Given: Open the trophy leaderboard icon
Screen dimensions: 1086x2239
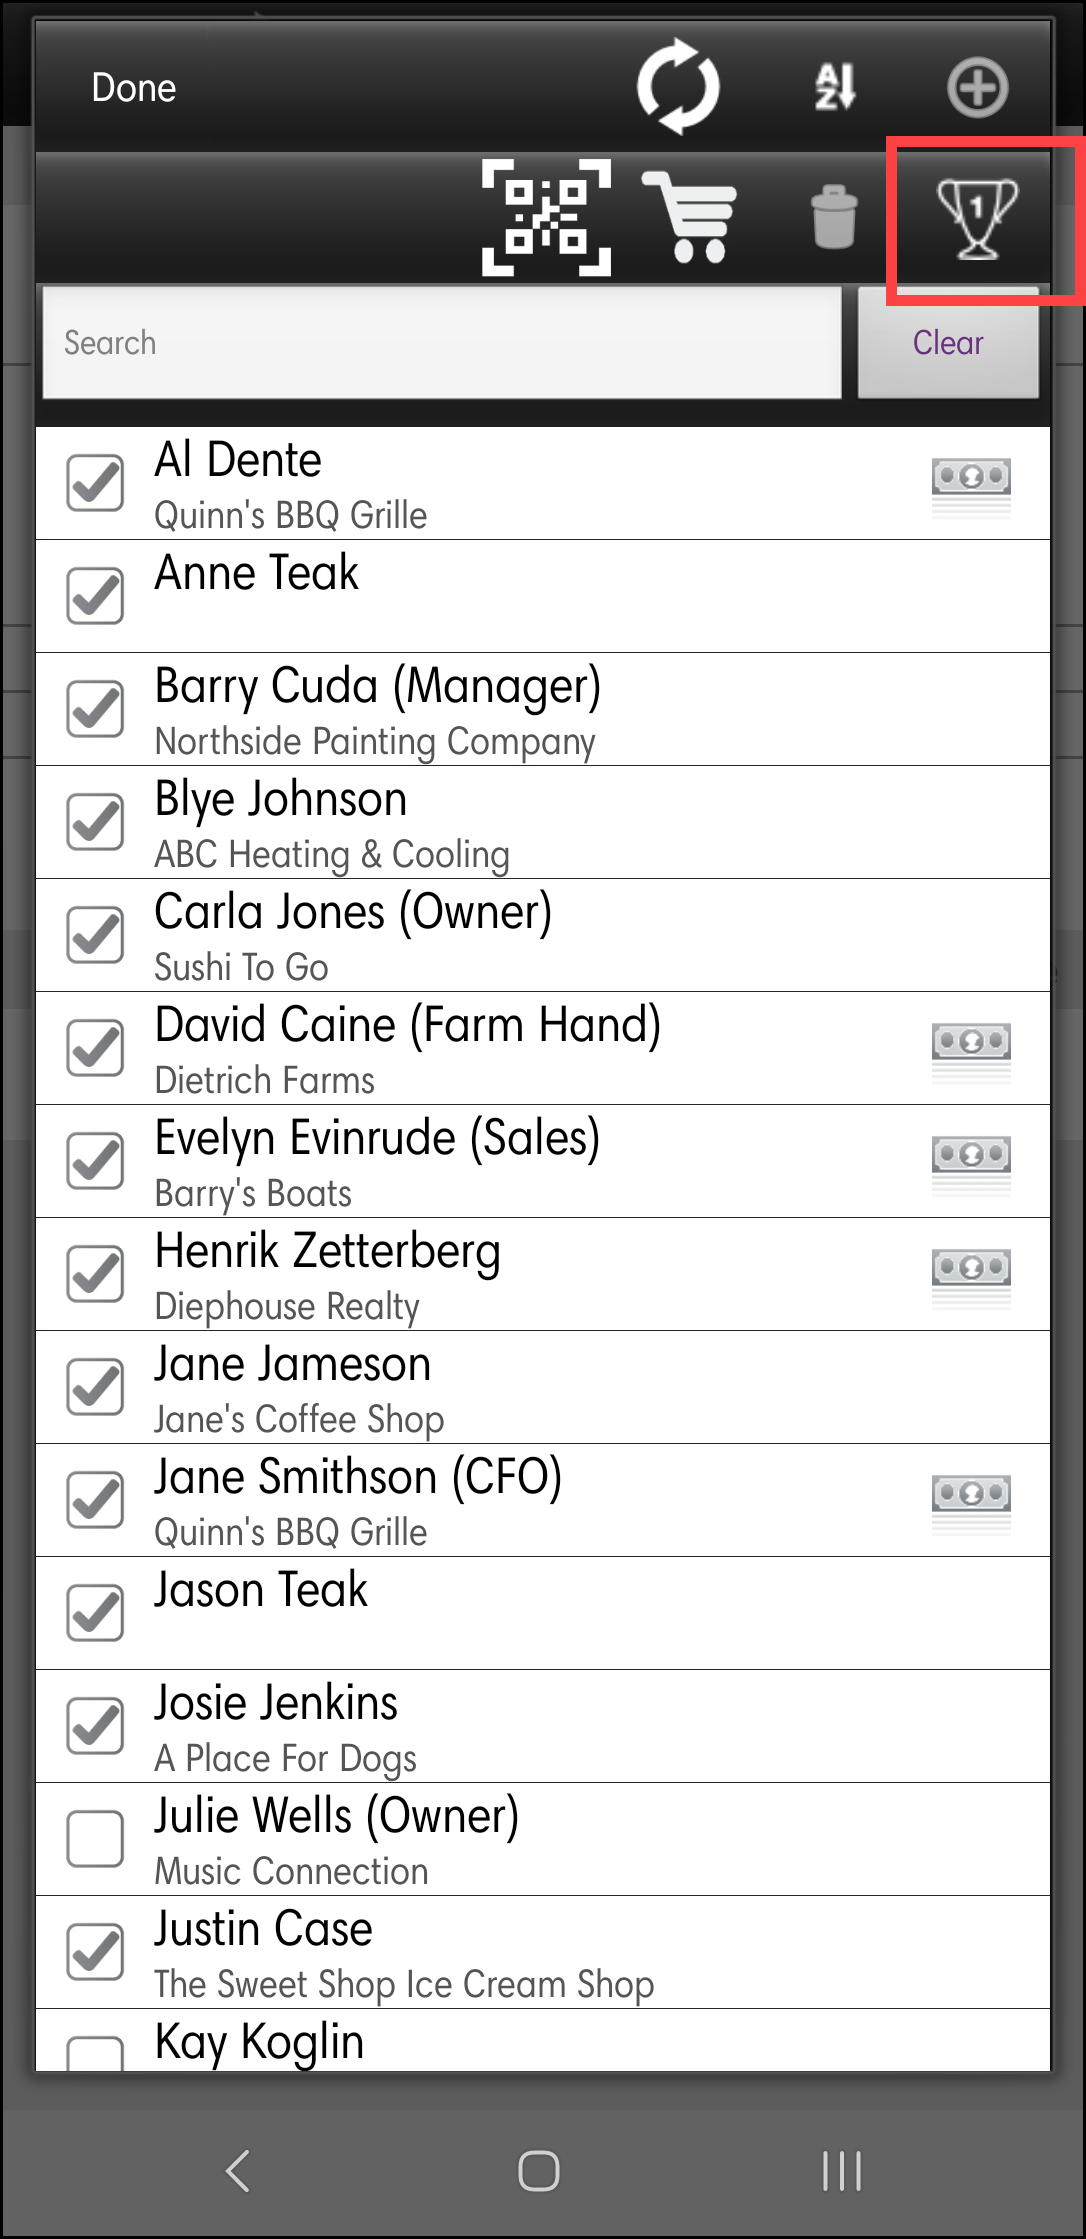Looking at the screenshot, I should click(x=977, y=217).
